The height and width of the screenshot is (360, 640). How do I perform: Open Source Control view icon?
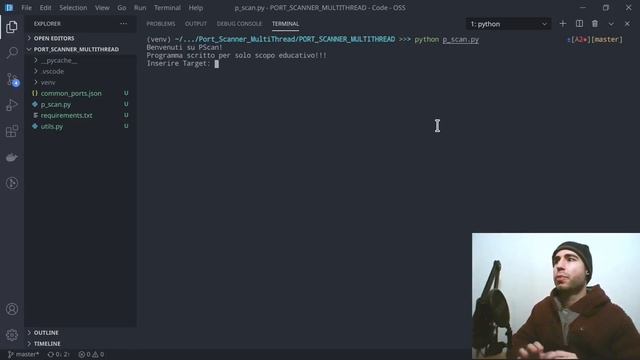coord(12,79)
